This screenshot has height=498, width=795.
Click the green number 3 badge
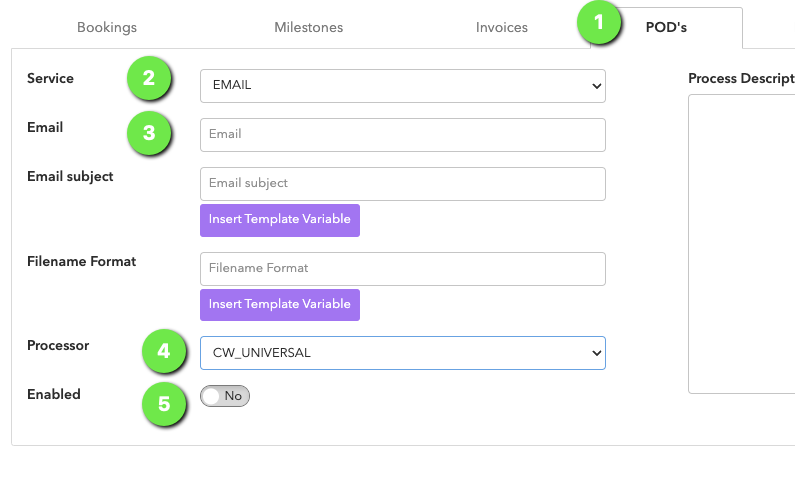149,133
